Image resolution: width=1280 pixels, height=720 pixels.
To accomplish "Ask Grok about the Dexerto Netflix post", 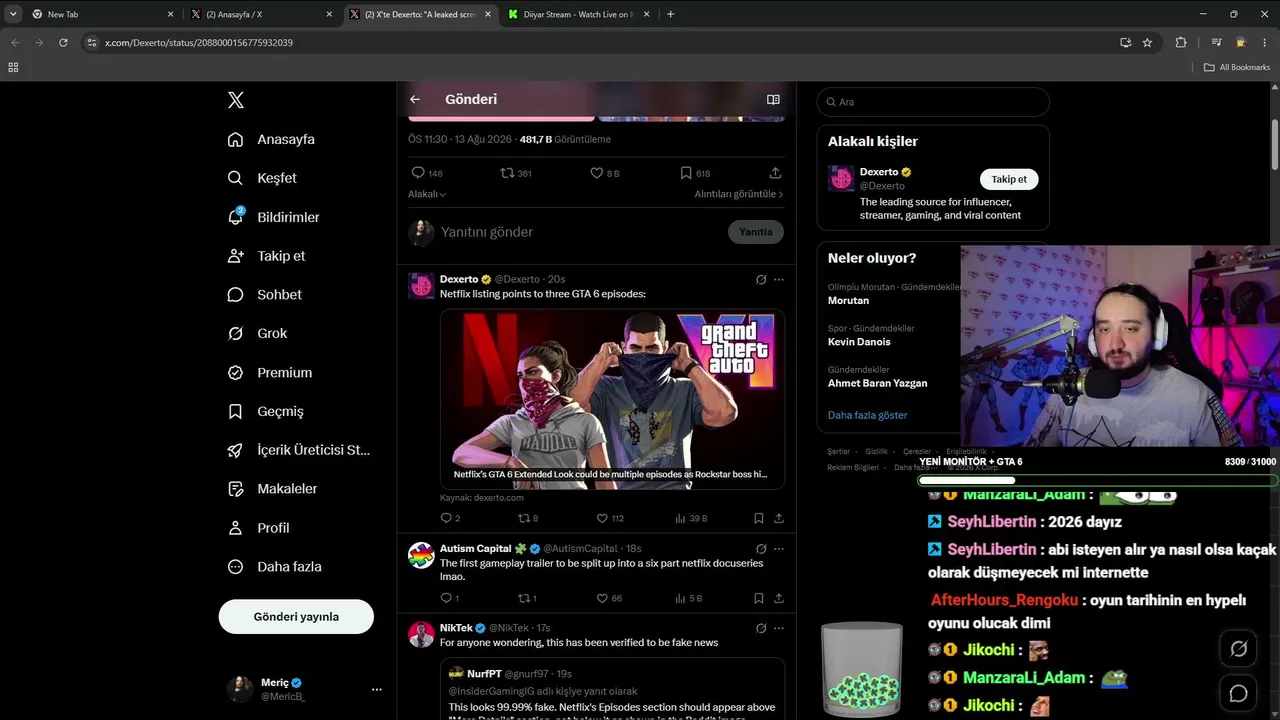I will (x=761, y=280).
